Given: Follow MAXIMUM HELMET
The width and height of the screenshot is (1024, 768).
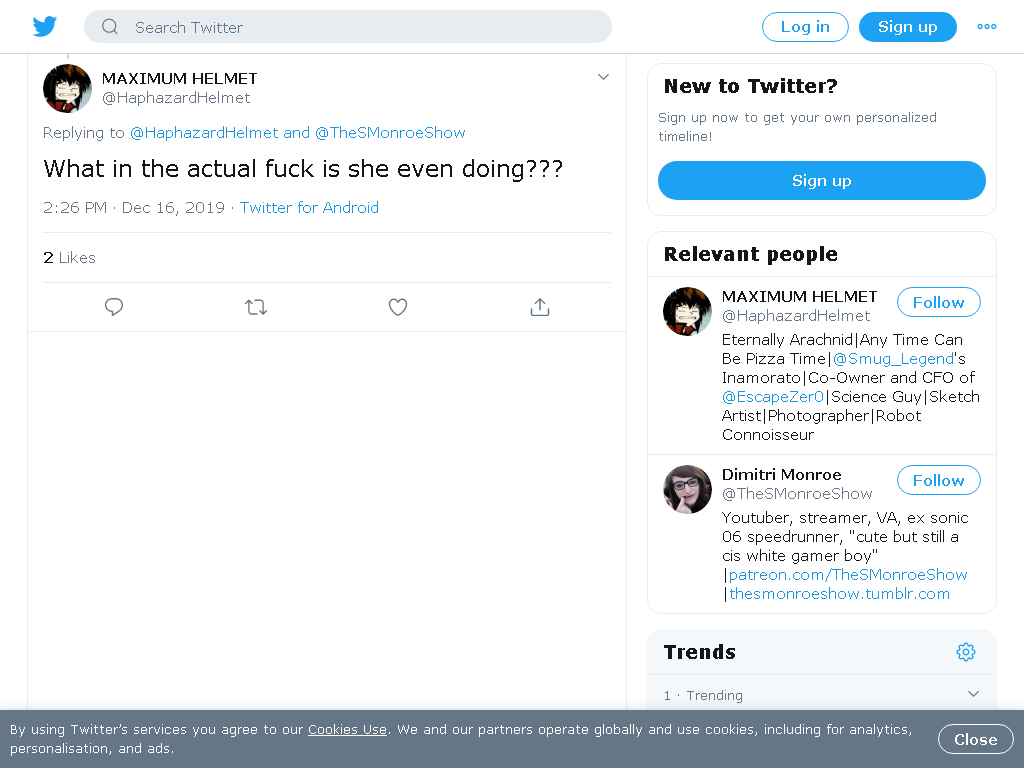Looking at the screenshot, I should [x=938, y=302].
